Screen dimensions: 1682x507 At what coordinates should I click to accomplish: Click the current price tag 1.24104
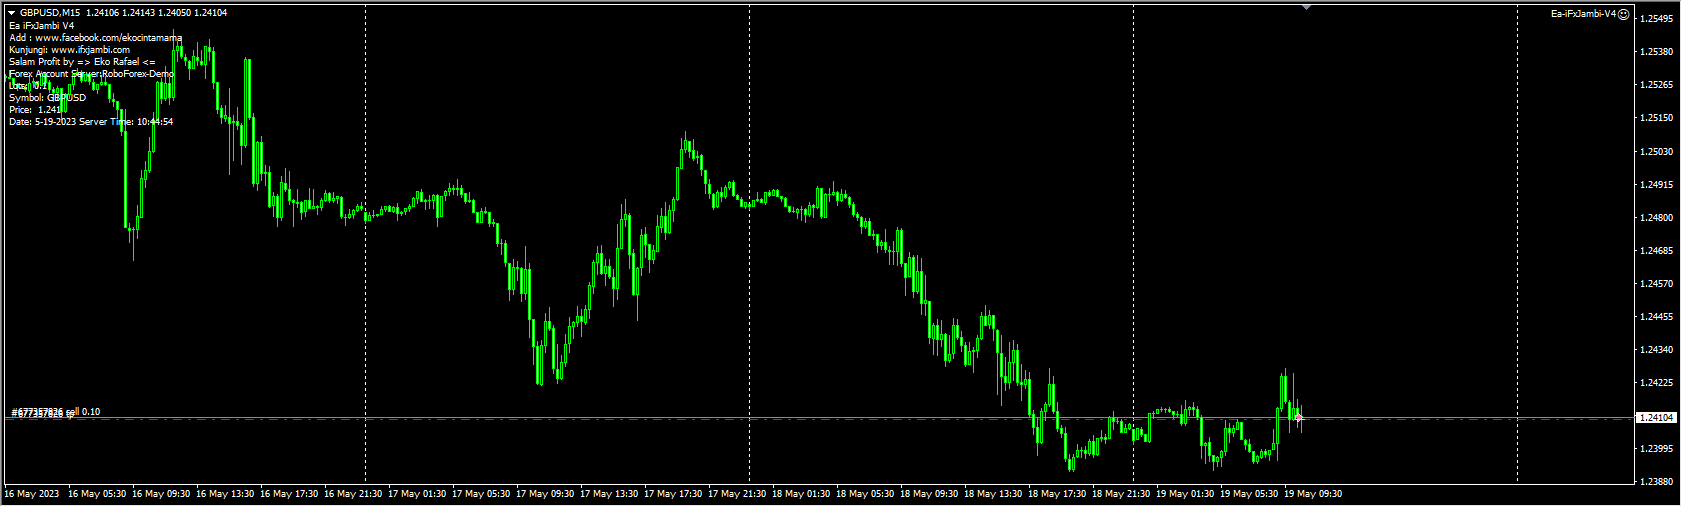click(1659, 417)
